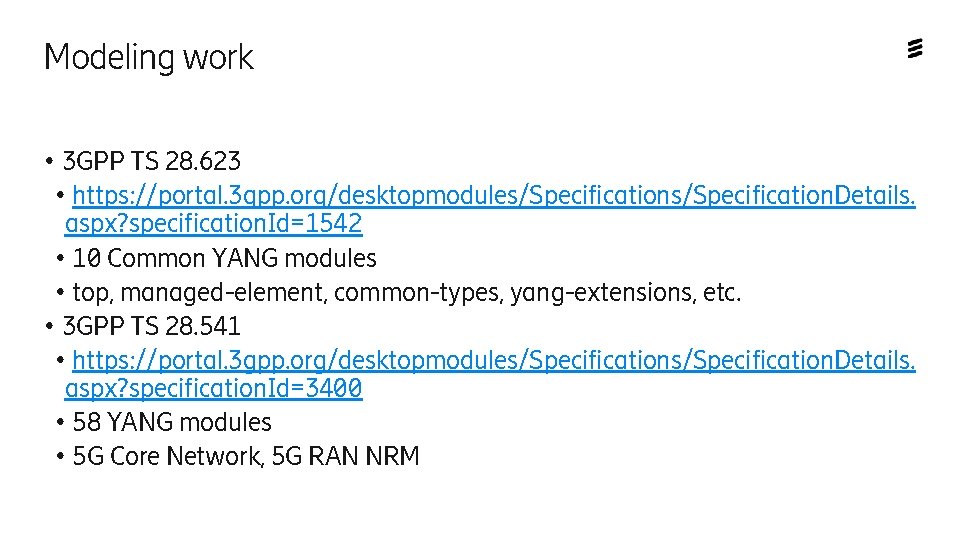Click the word 'work' in the title
Viewport: 960px width, 540px height.
(x=219, y=58)
